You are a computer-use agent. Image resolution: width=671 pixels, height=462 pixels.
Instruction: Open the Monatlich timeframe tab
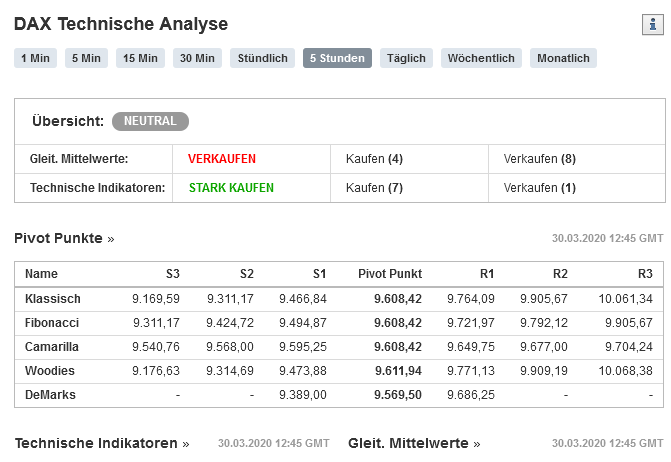pos(563,58)
